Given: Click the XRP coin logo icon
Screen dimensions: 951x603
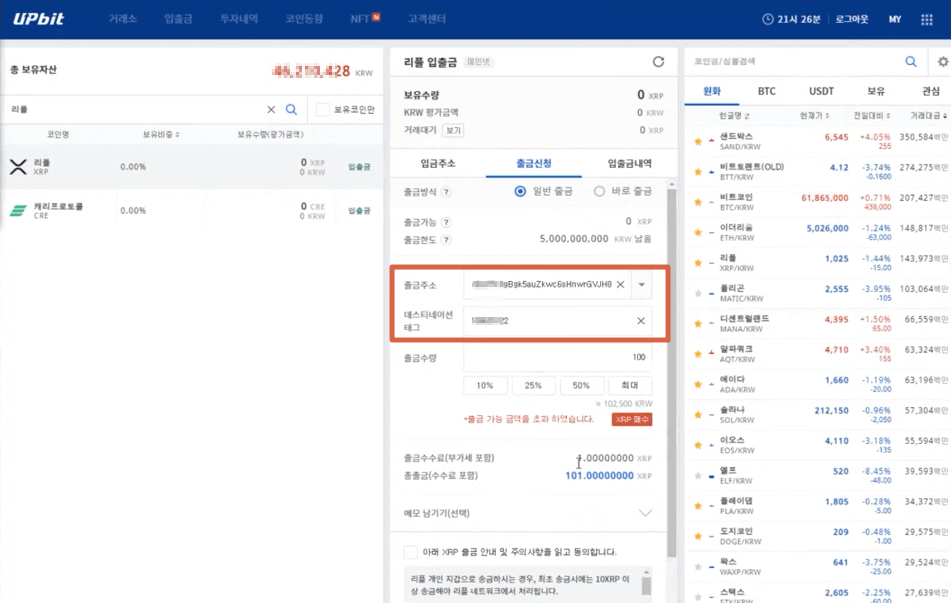Looking at the screenshot, I should [x=18, y=166].
